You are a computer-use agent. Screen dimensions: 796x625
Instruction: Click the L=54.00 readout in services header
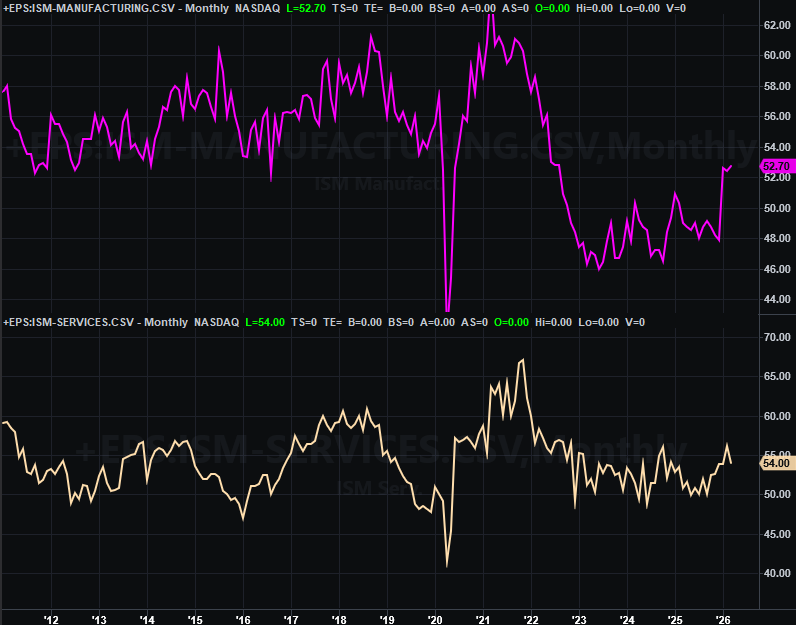(267, 322)
